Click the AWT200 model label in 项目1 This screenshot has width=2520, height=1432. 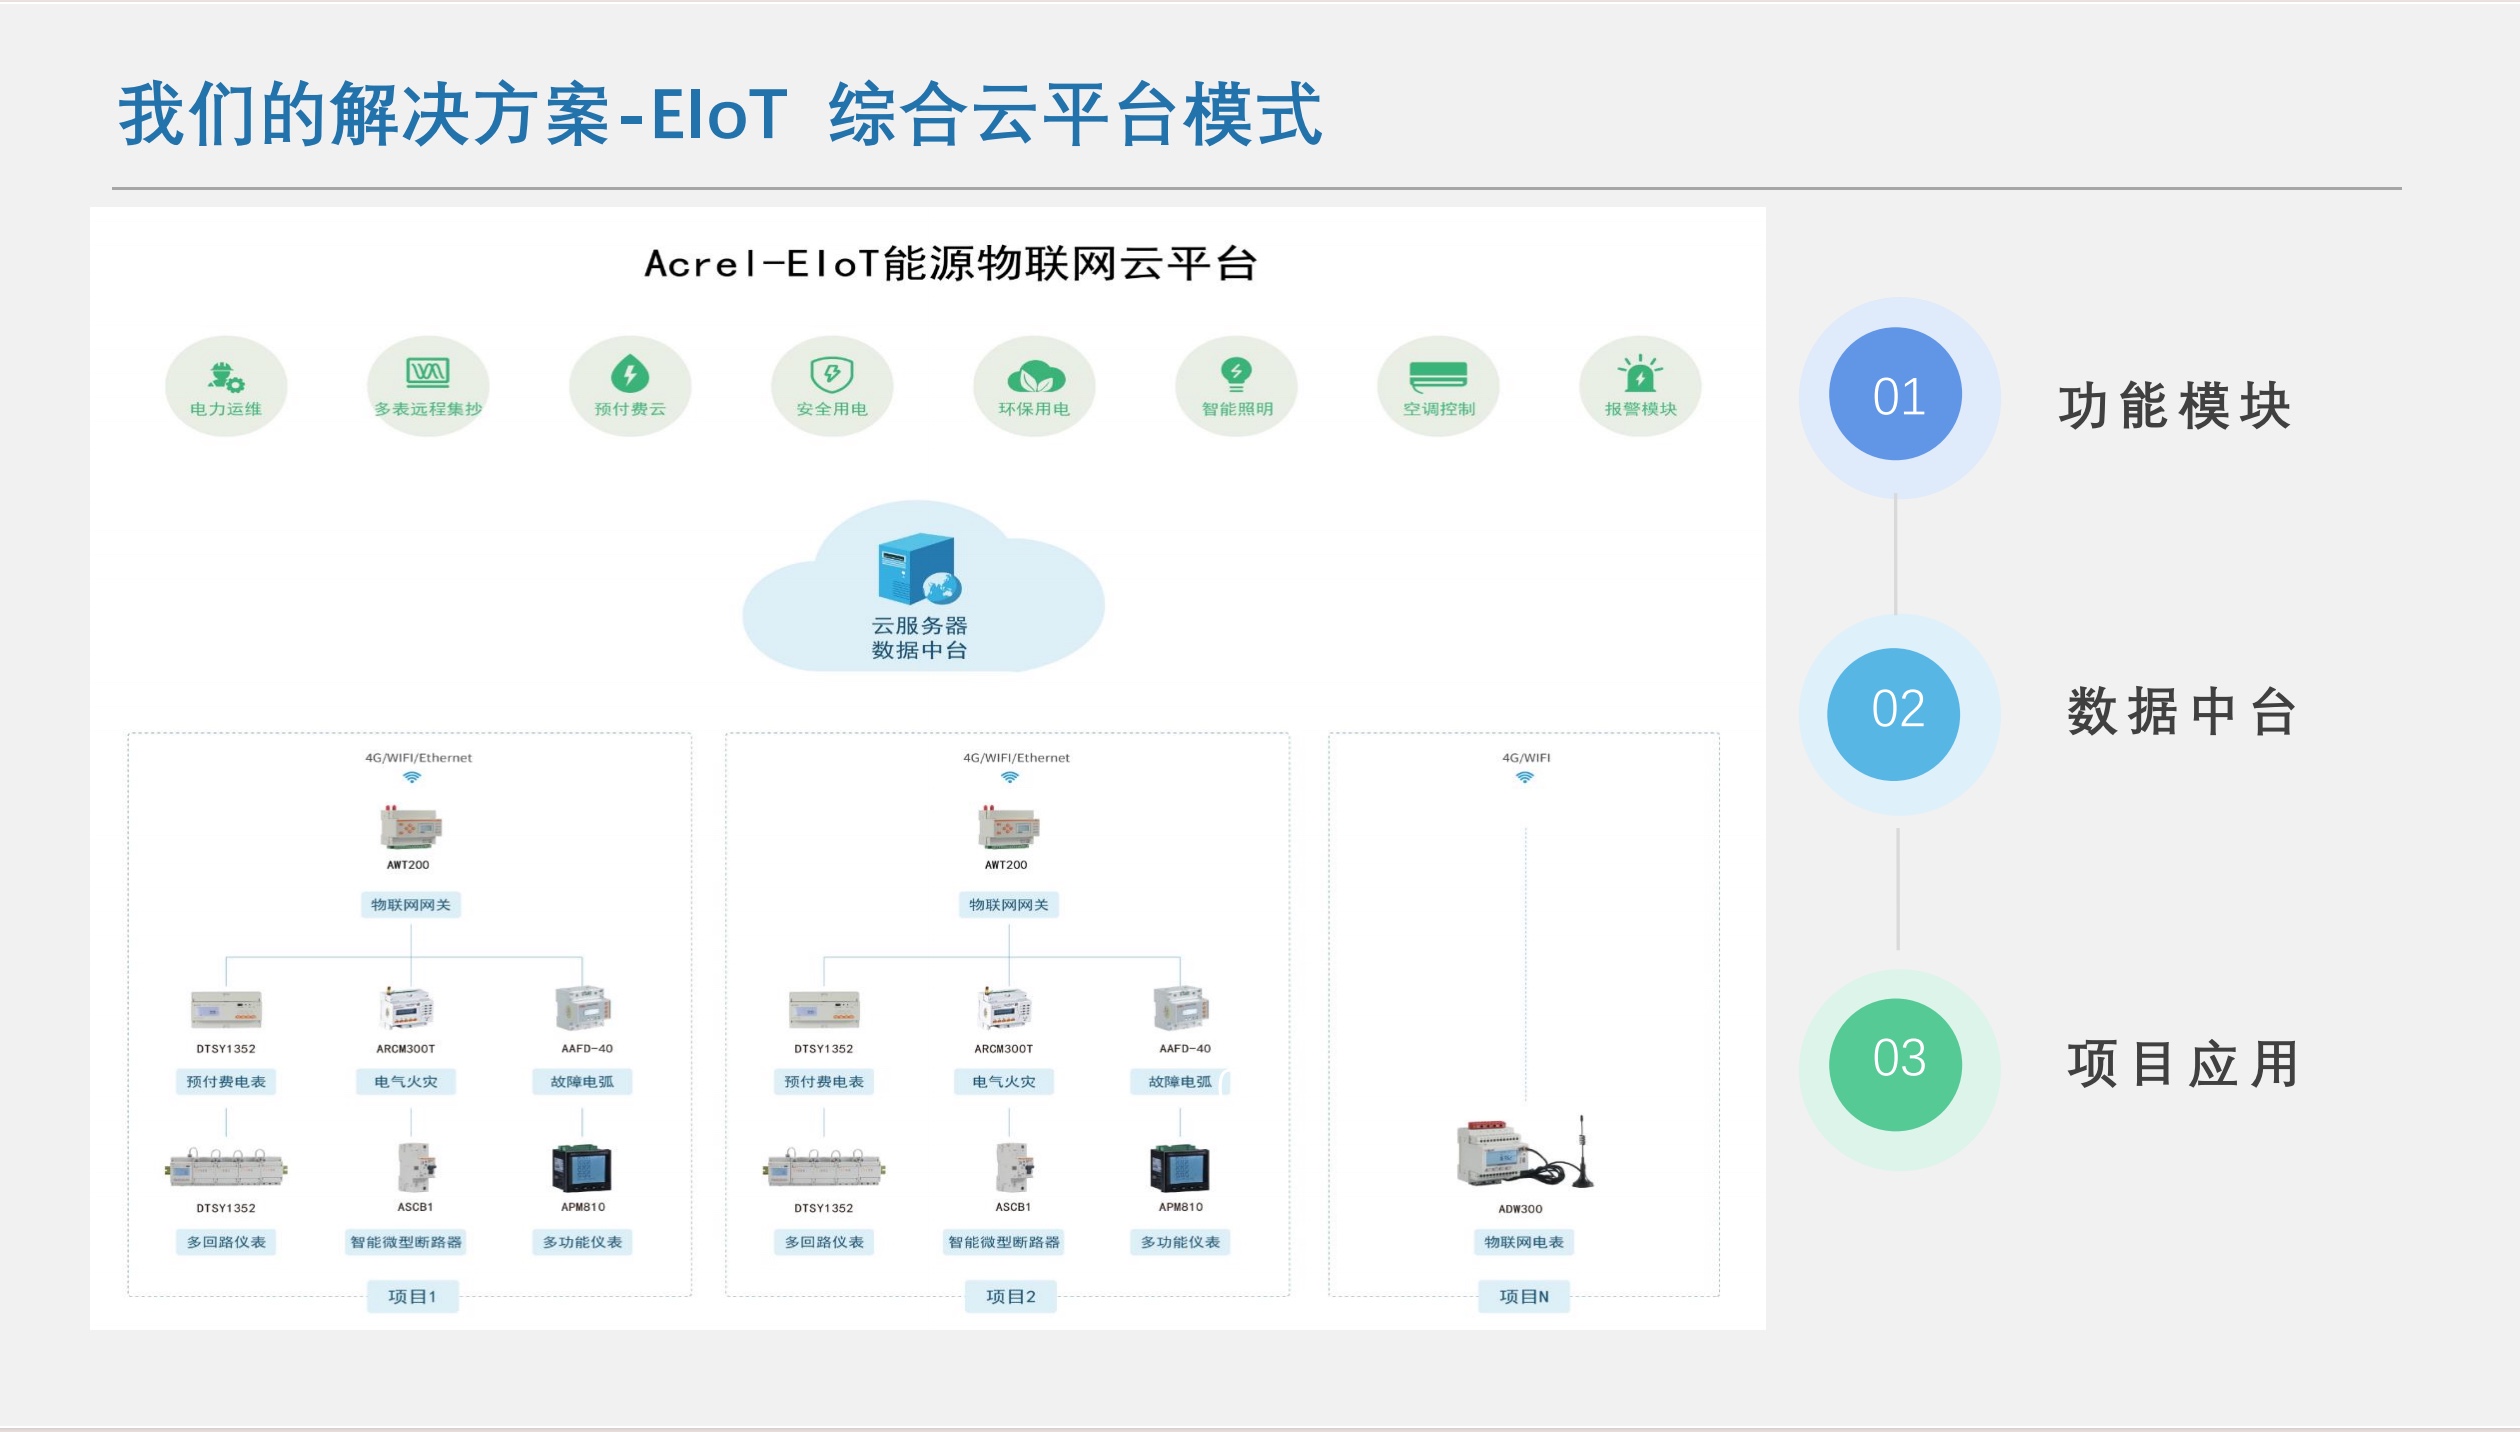click(x=408, y=865)
